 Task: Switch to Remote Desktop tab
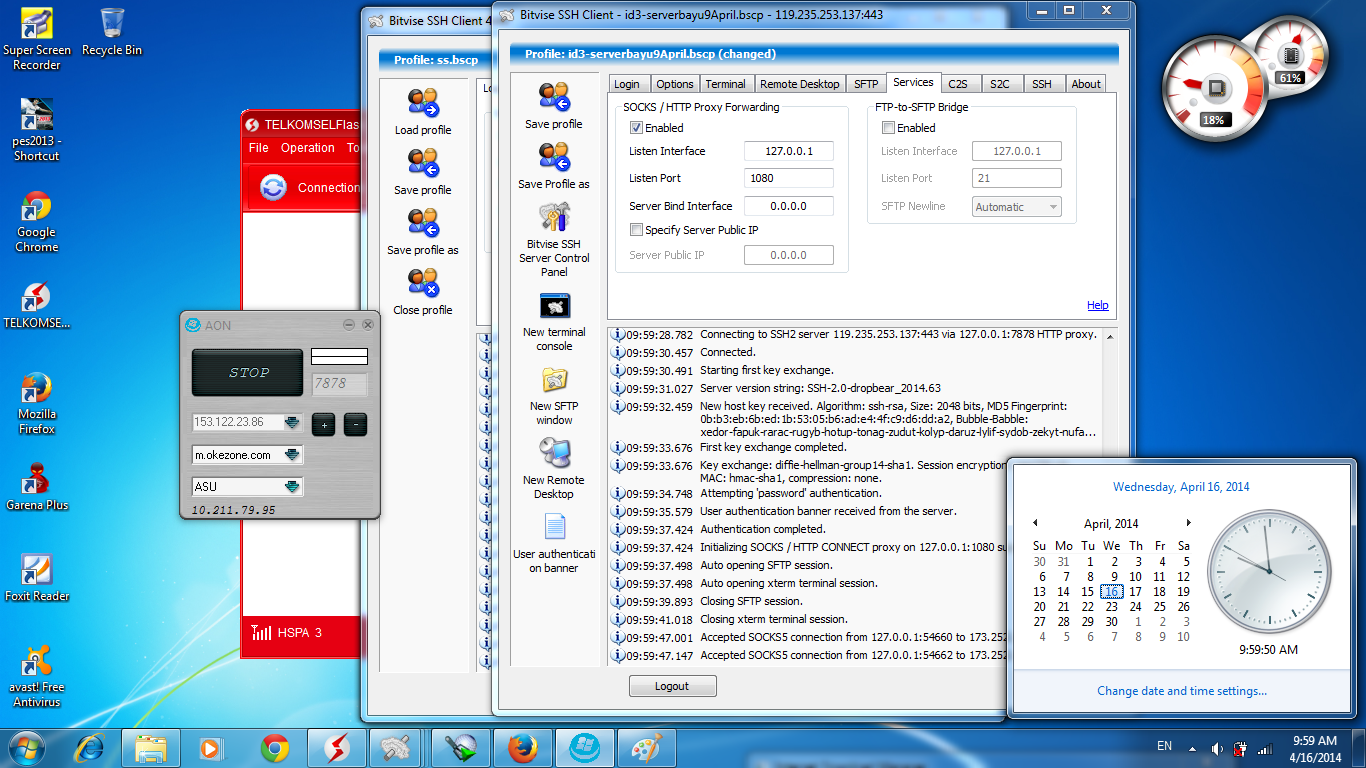point(800,84)
